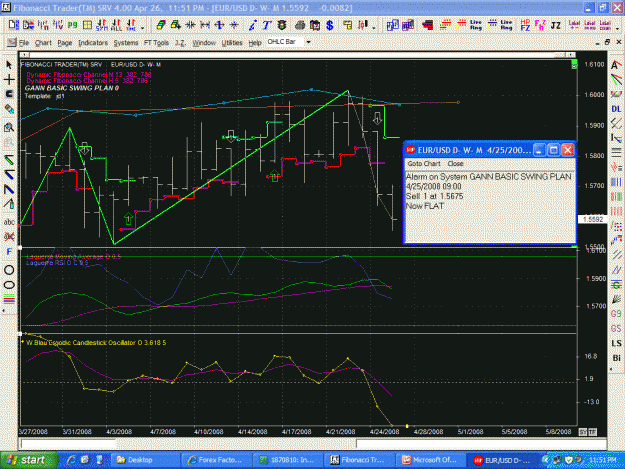Insert a text label with abc tool
Image resolution: width=625 pixels, height=469 pixels.
9,222
